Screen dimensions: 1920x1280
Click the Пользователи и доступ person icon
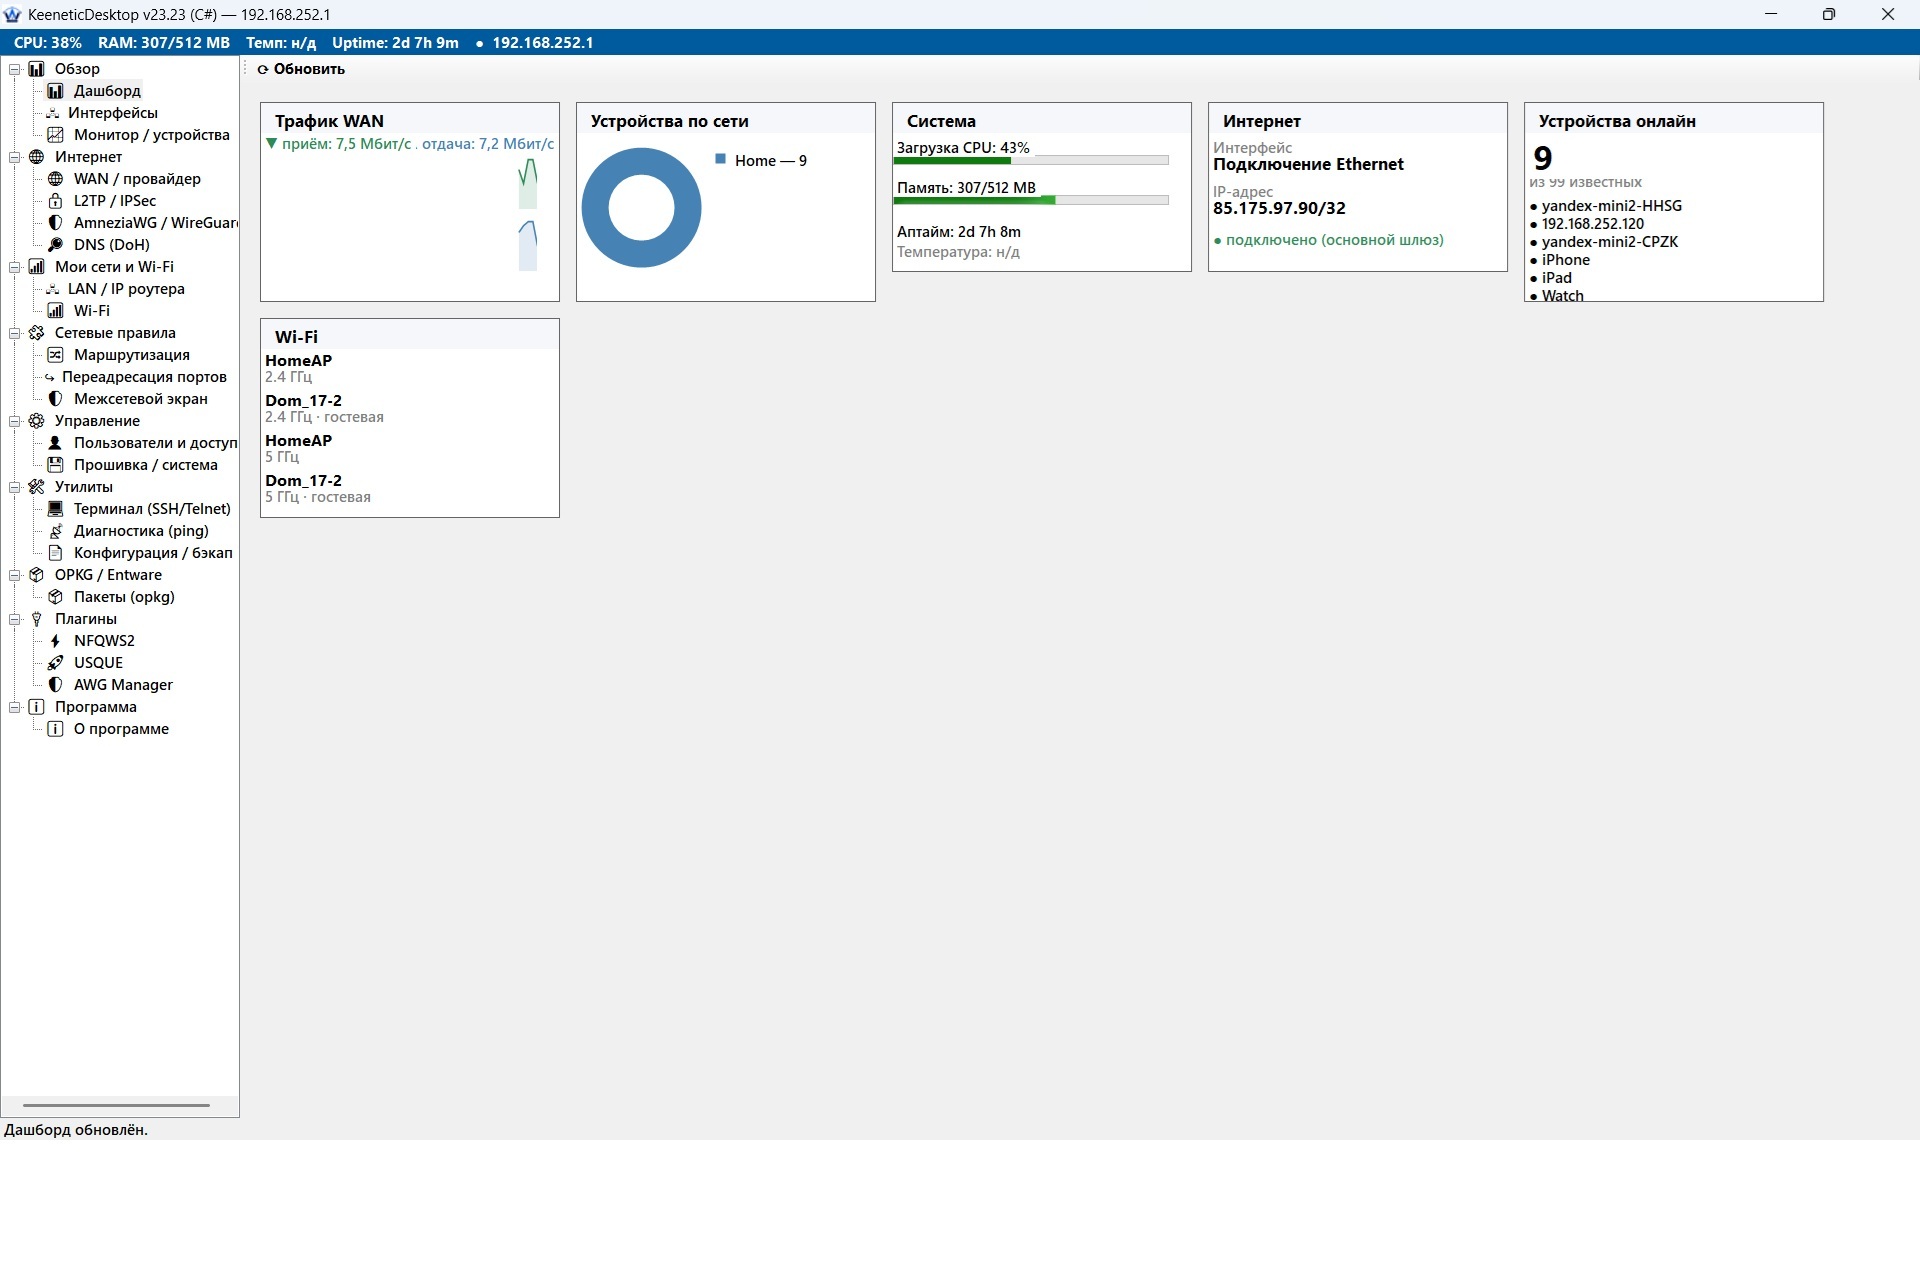[x=56, y=443]
